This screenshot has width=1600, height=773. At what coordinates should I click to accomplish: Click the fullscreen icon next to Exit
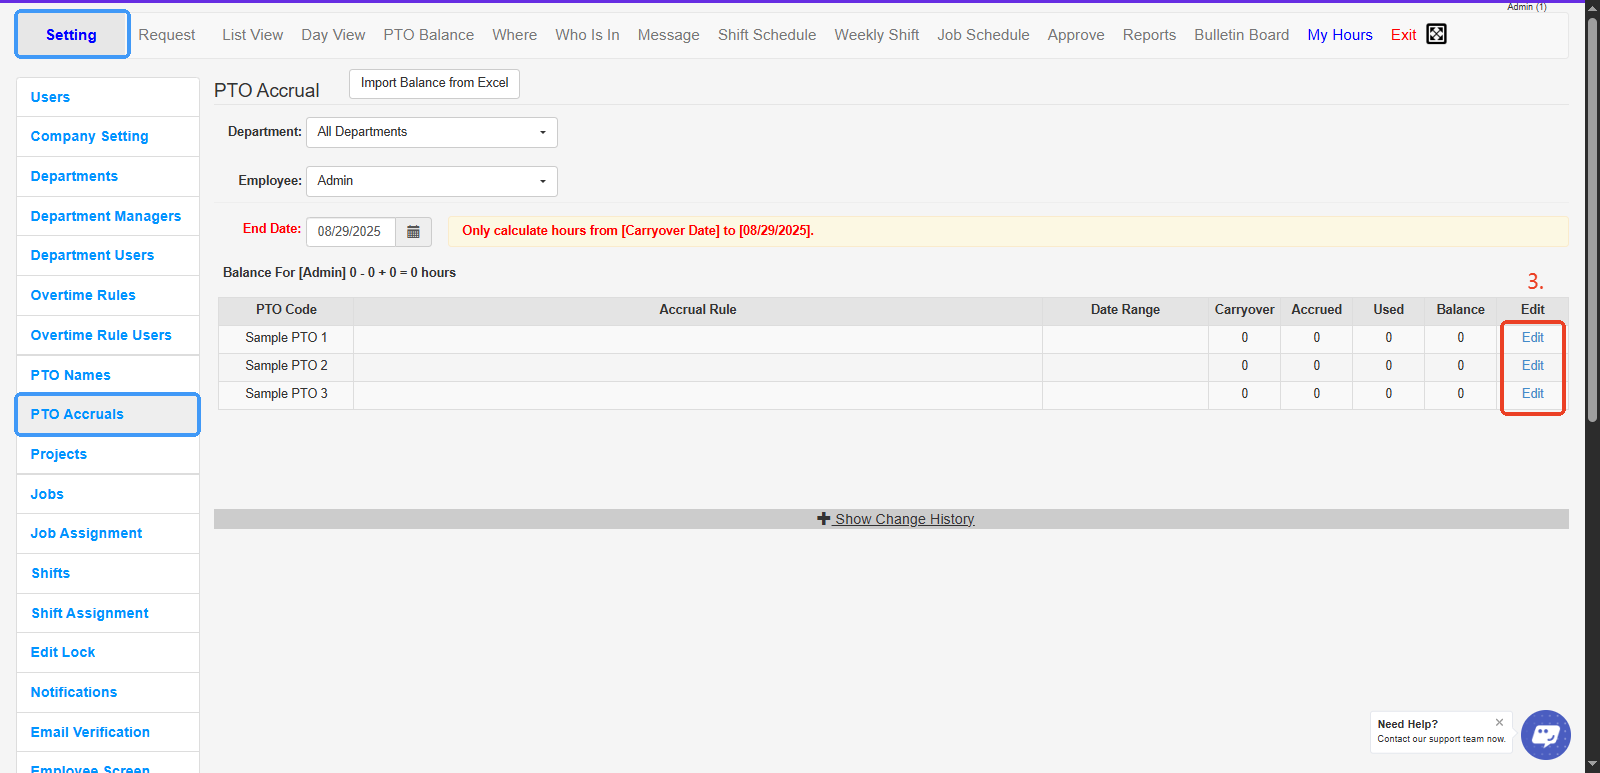pos(1436,34)
